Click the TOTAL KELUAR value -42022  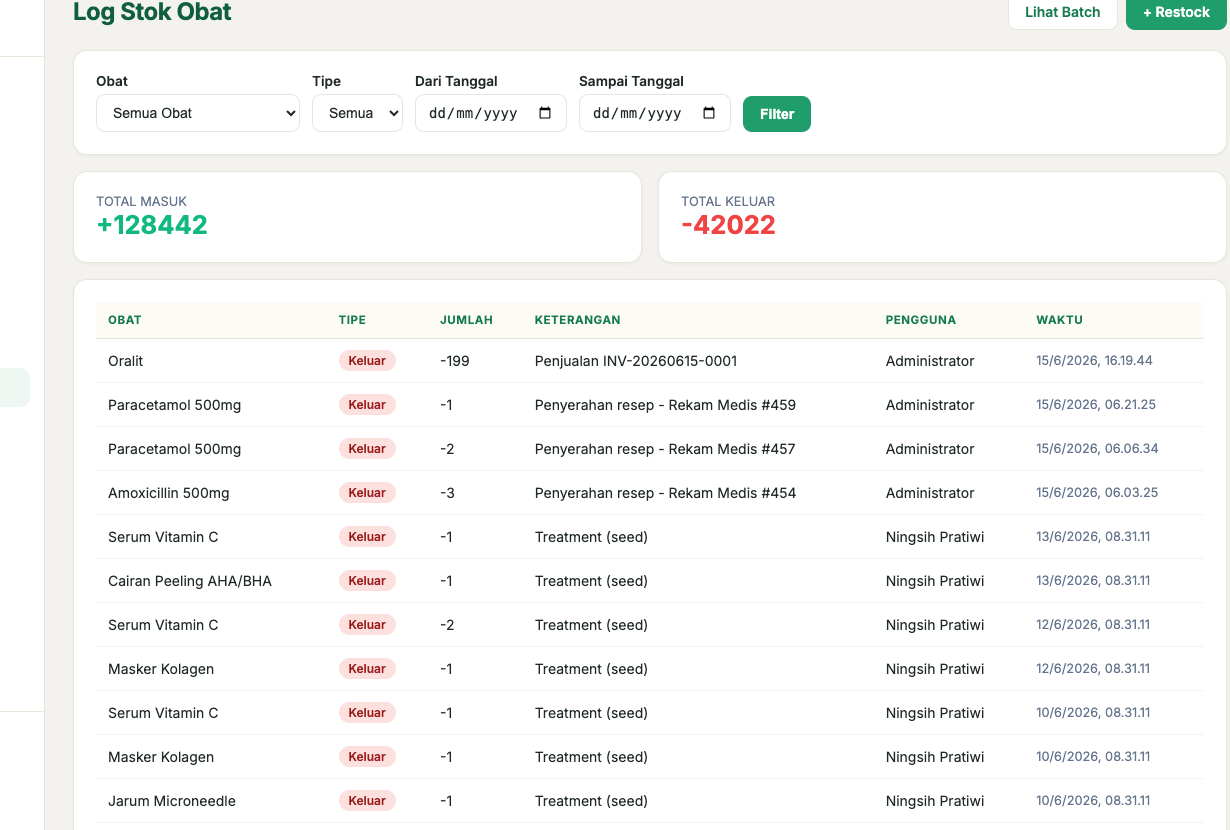tap(728, 225)
